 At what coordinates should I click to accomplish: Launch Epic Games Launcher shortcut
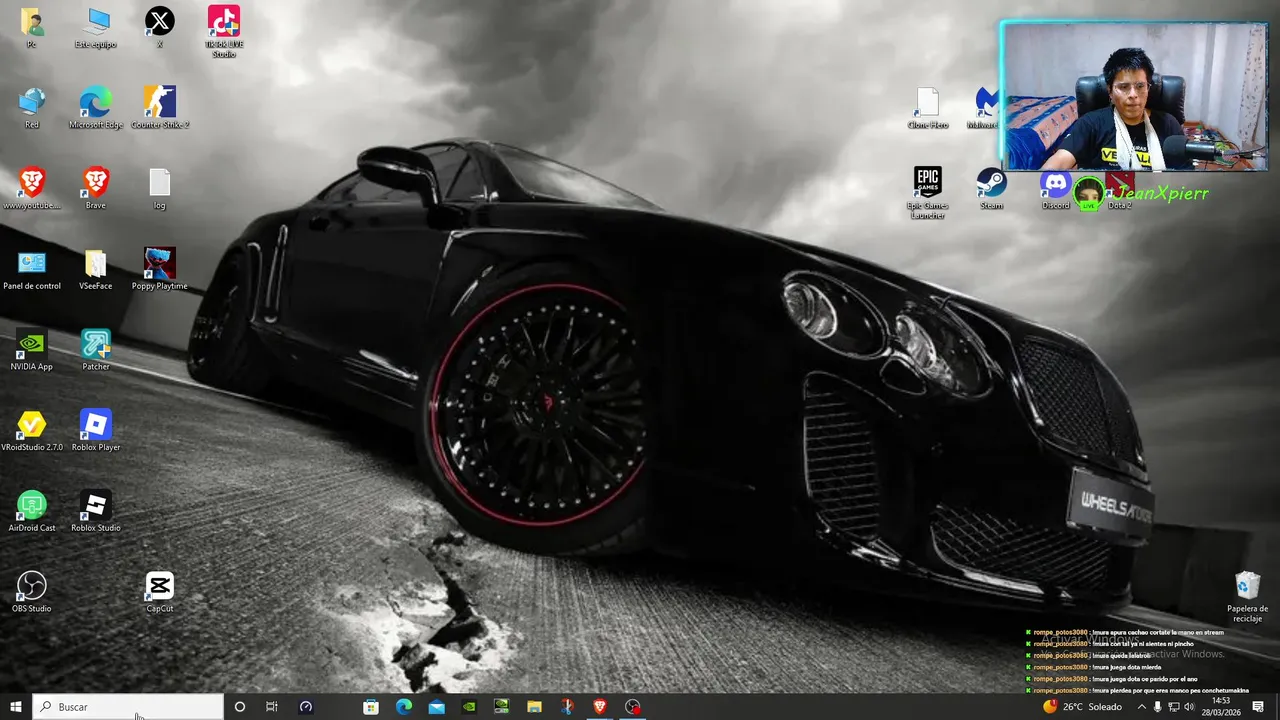pos(928,193)
